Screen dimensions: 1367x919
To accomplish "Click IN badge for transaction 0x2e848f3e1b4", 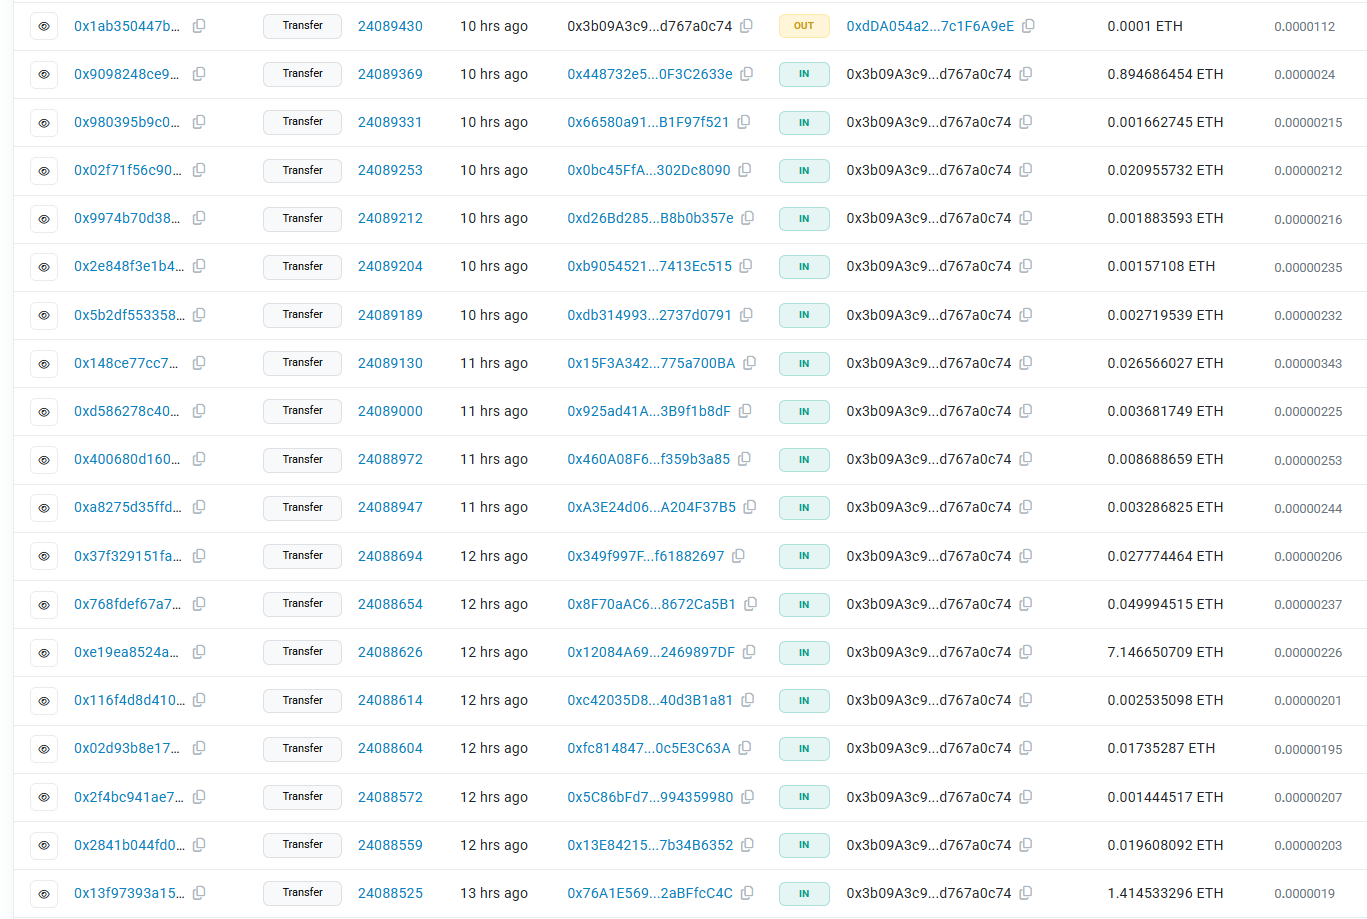I will (804, 267).
